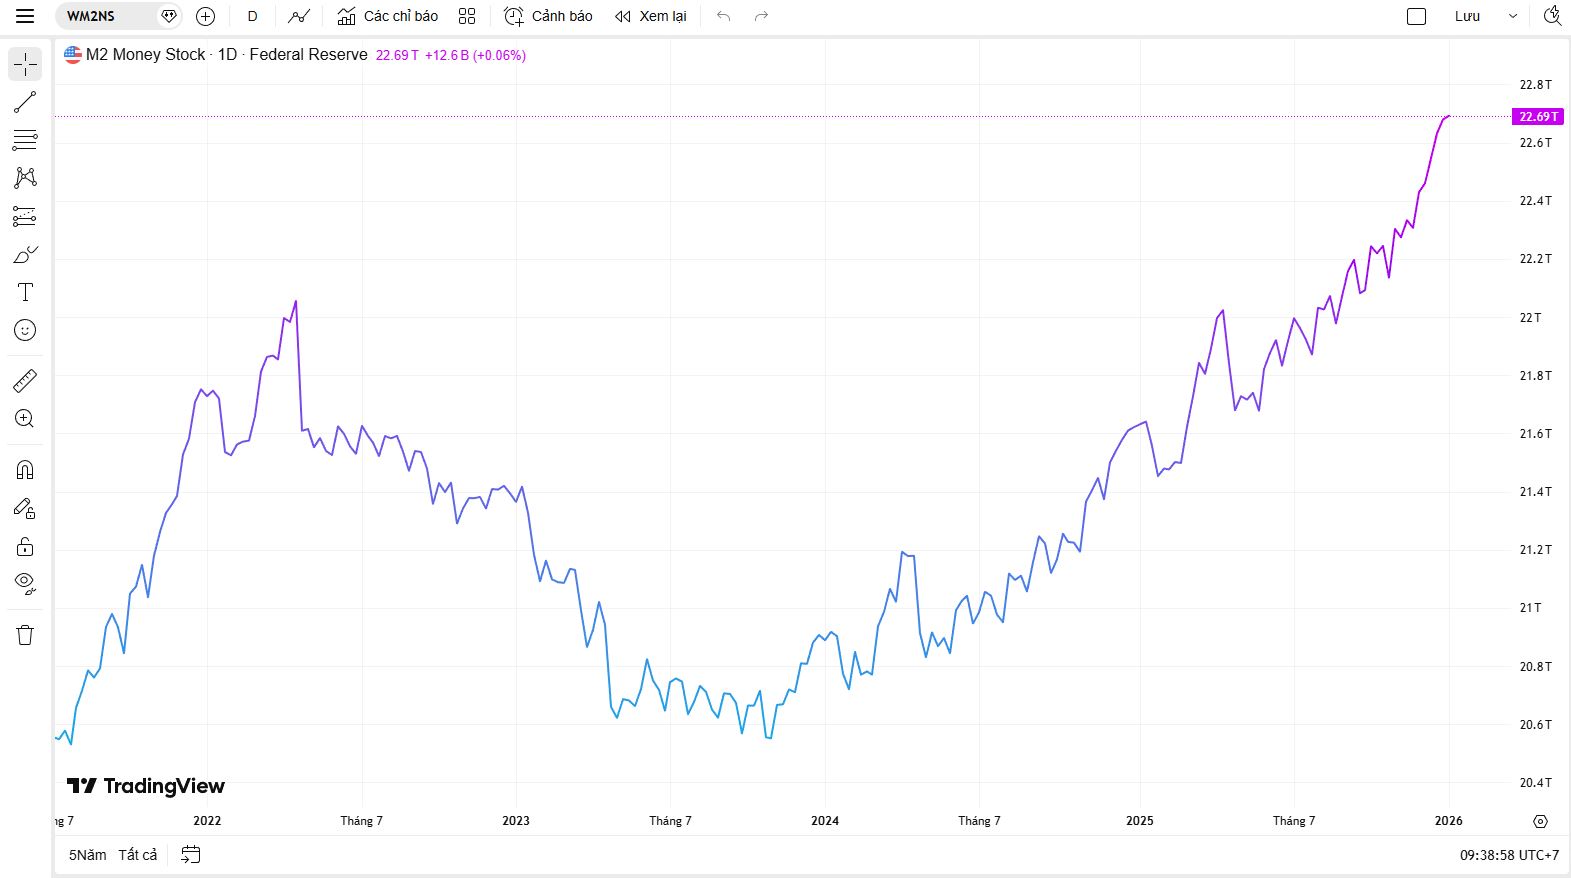Select the text annotation tool

click(25, 292)
